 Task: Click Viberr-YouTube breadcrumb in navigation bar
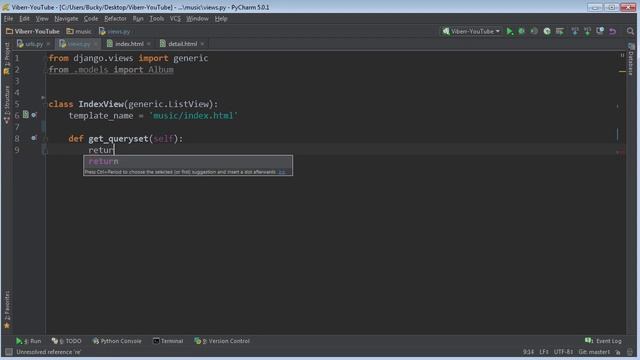33,31
